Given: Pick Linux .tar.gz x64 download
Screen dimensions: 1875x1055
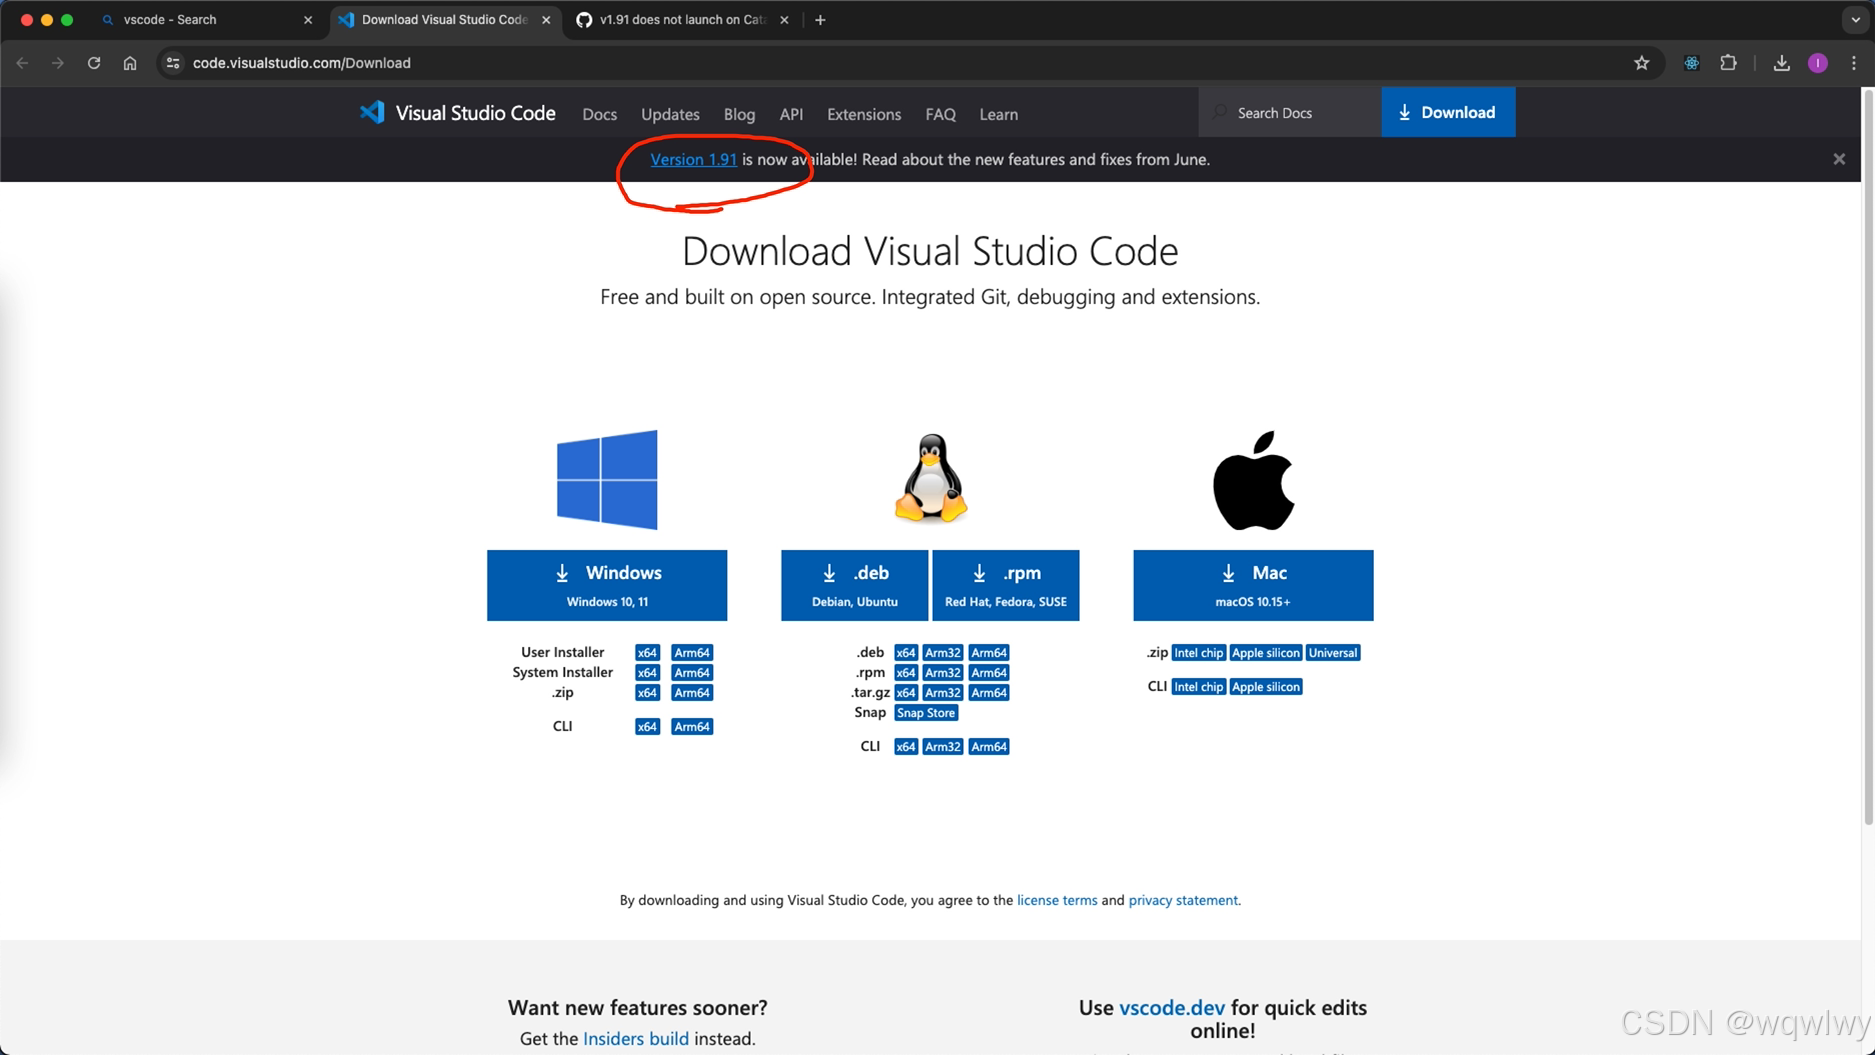Looking at the screenshot, I should (905, 692).
